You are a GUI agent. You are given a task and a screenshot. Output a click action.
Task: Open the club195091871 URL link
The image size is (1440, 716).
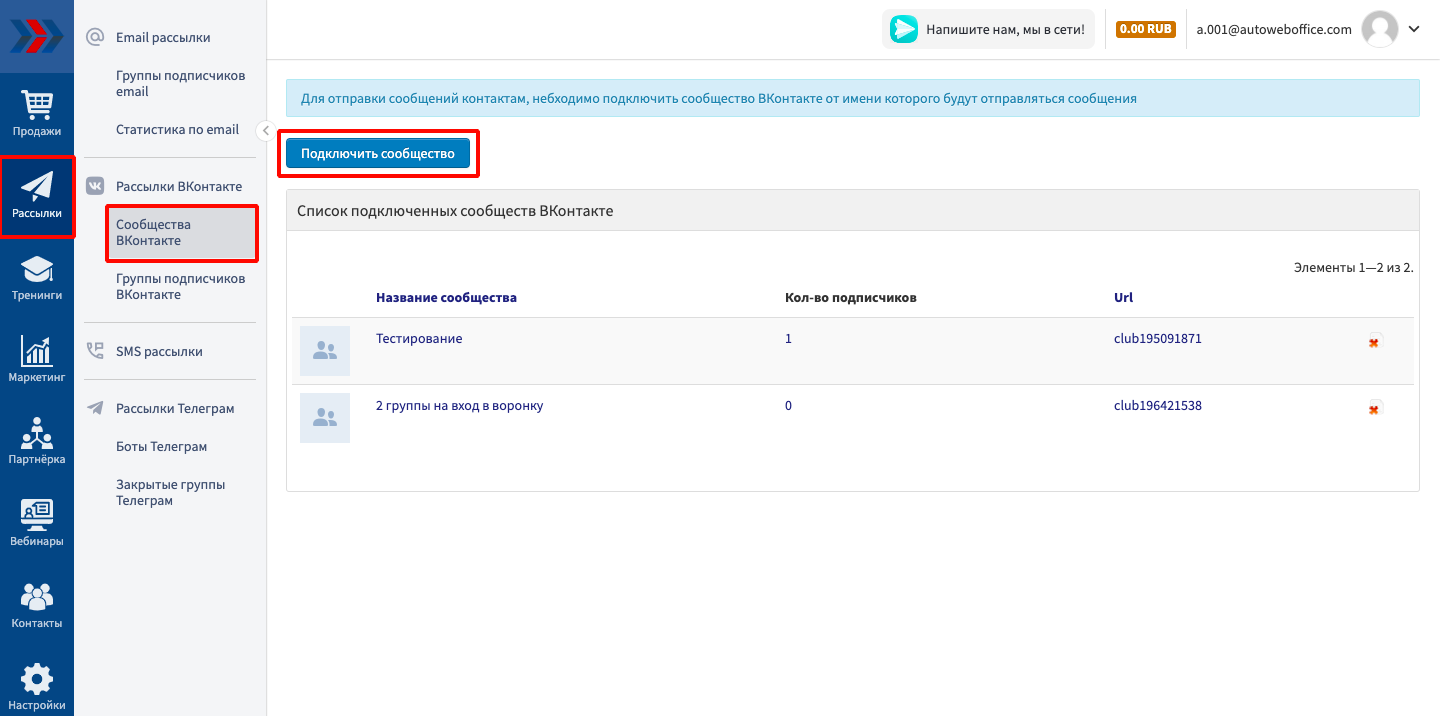pyautogui.click(x=1157, y=339)
